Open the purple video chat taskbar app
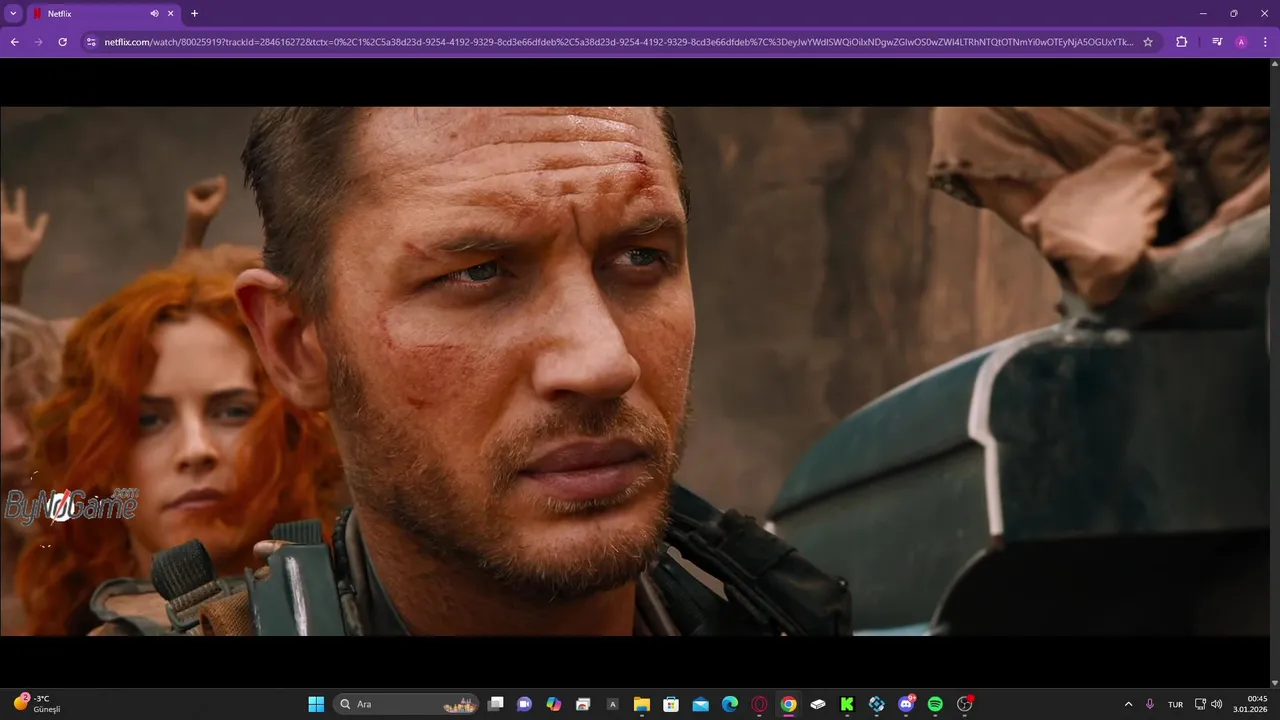The image size is (1280, 720). 524,704
